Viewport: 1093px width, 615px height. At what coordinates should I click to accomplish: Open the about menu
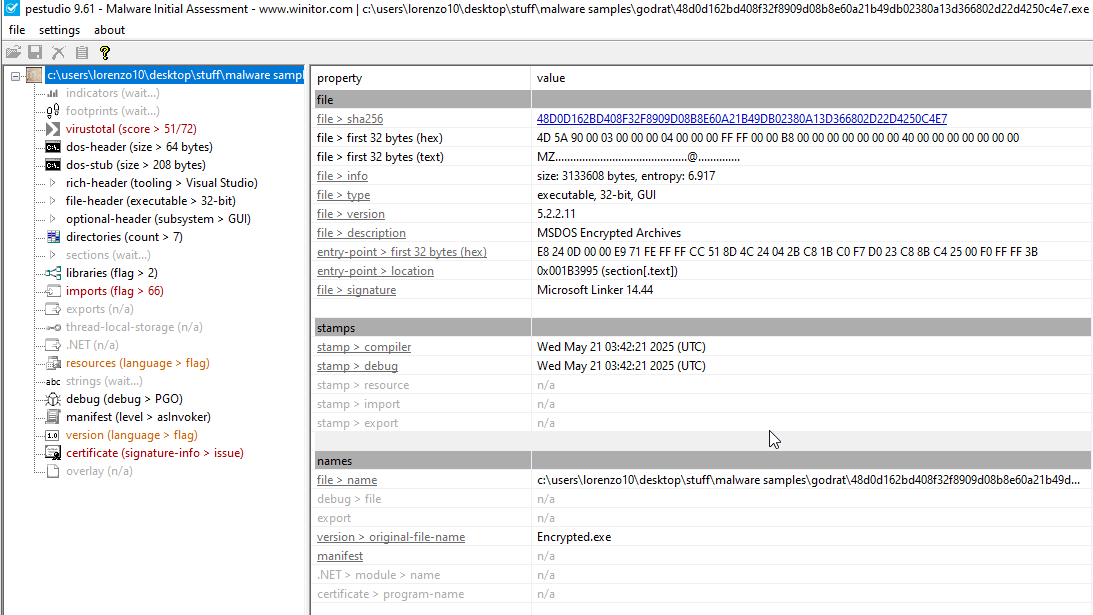[109, 30]
